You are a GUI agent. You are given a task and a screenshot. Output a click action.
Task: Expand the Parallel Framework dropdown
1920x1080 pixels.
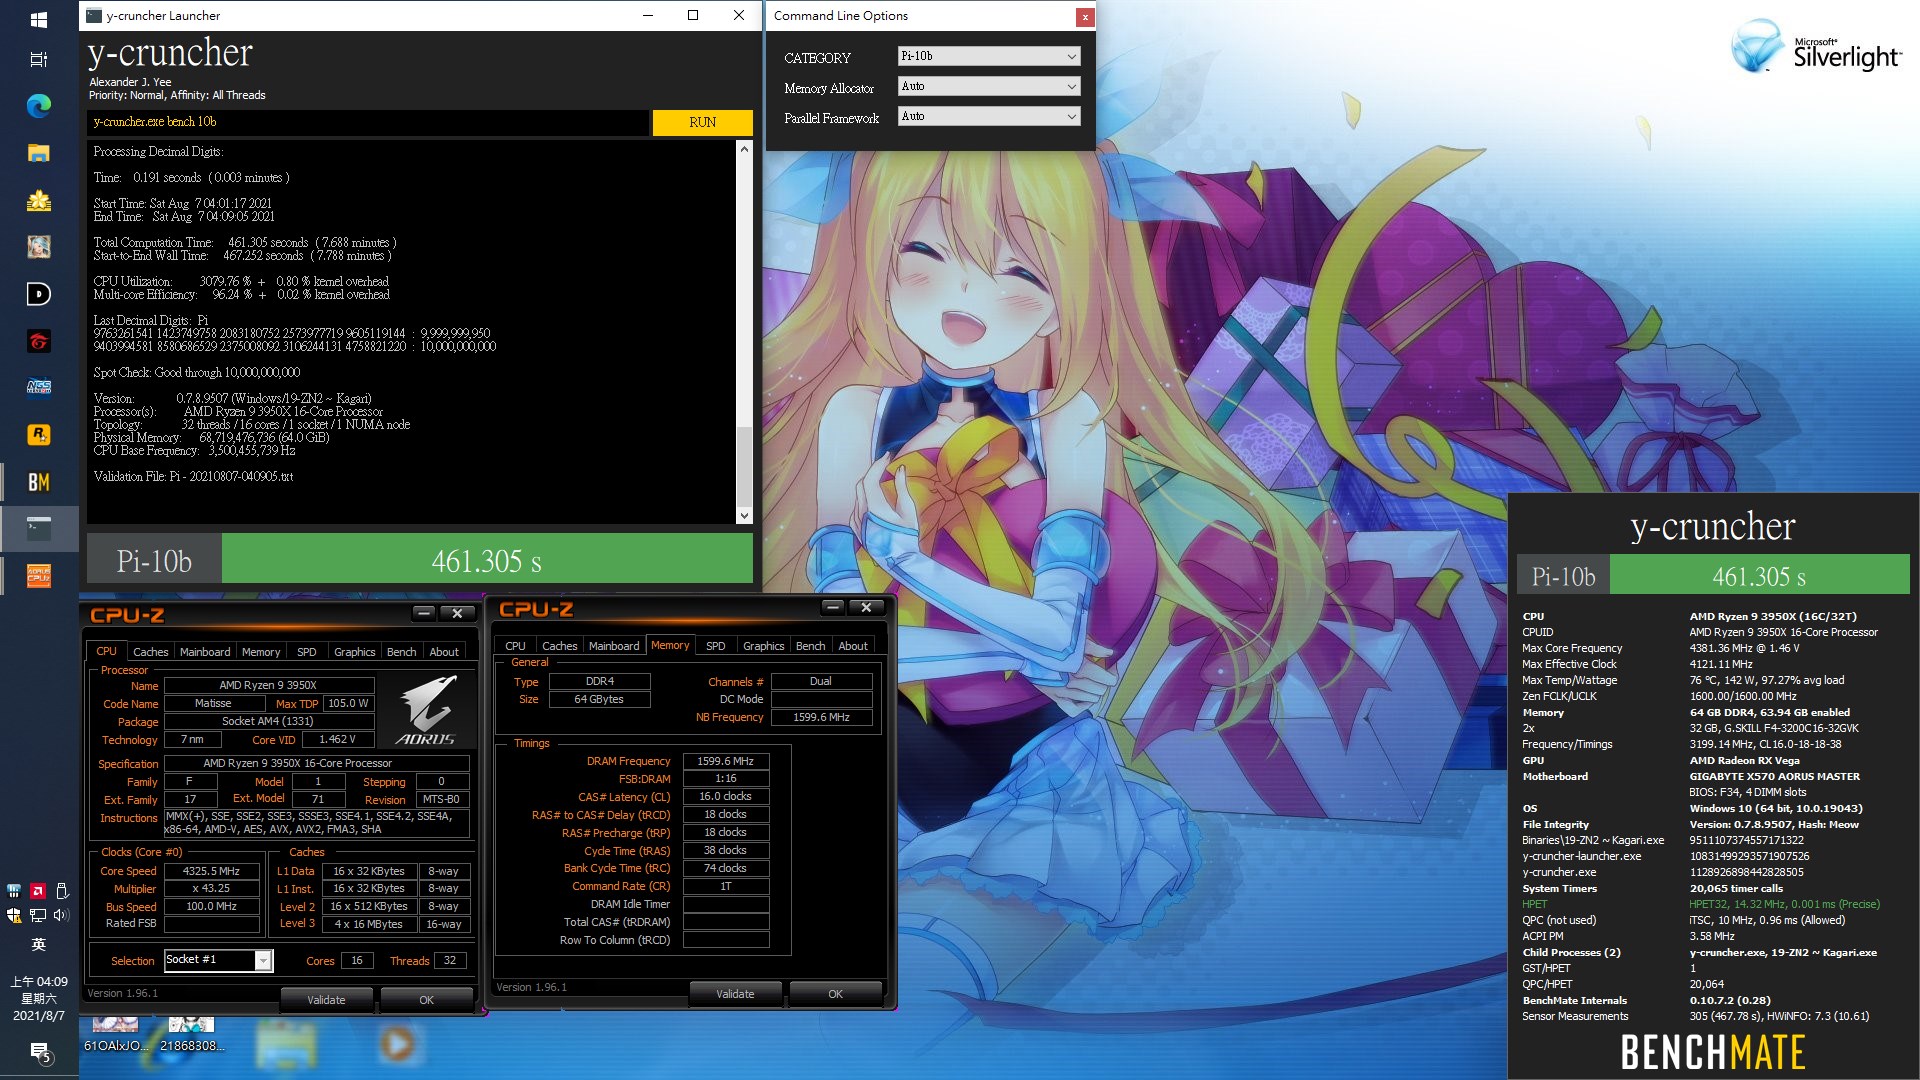pyautogui.click(x=989, y=117)
